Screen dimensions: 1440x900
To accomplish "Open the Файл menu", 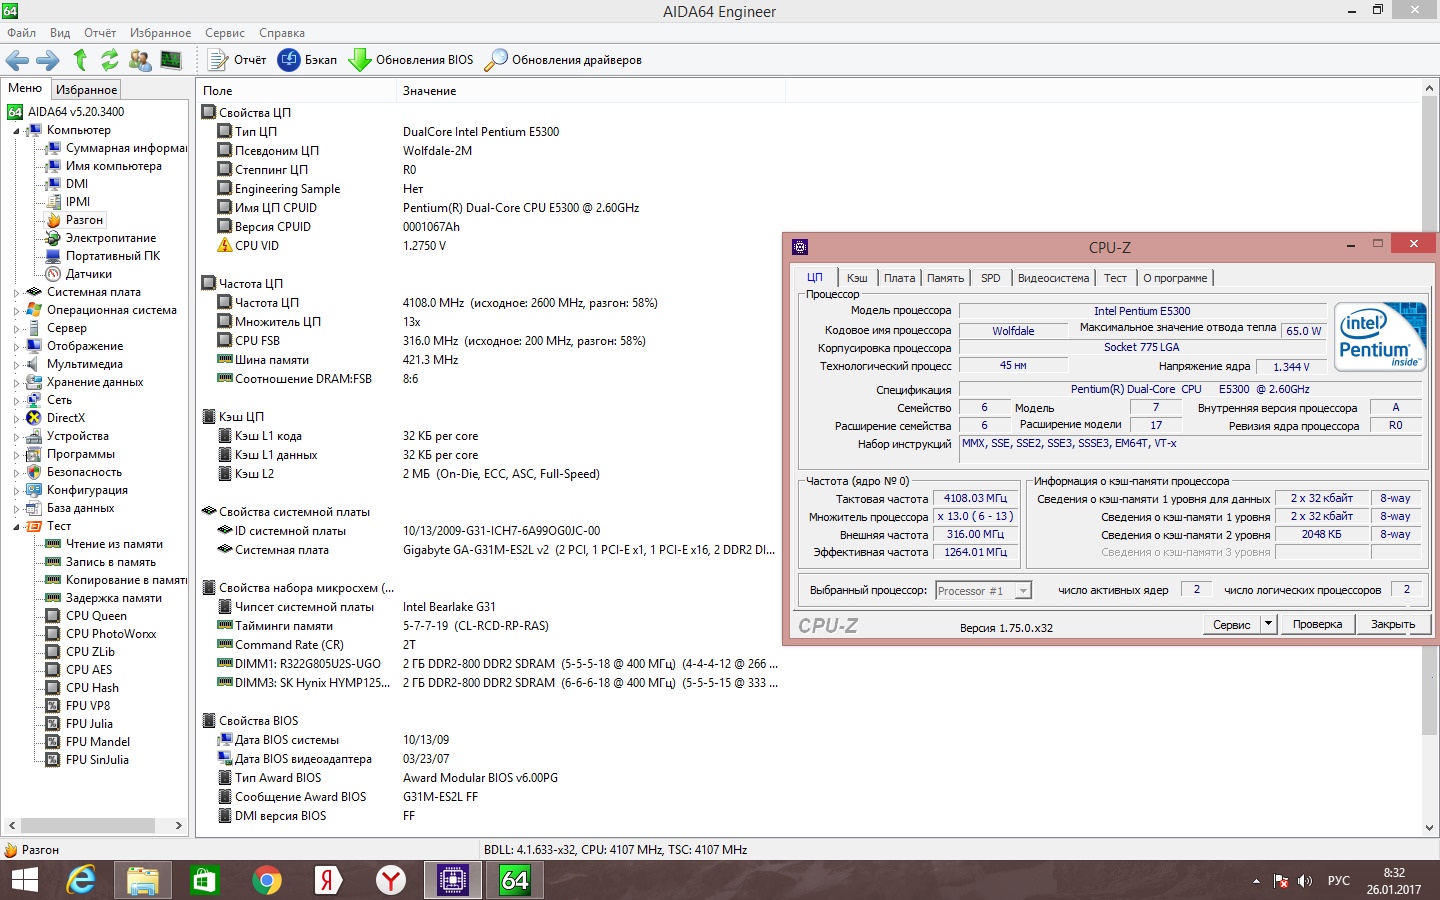I will tap(21, 33).
